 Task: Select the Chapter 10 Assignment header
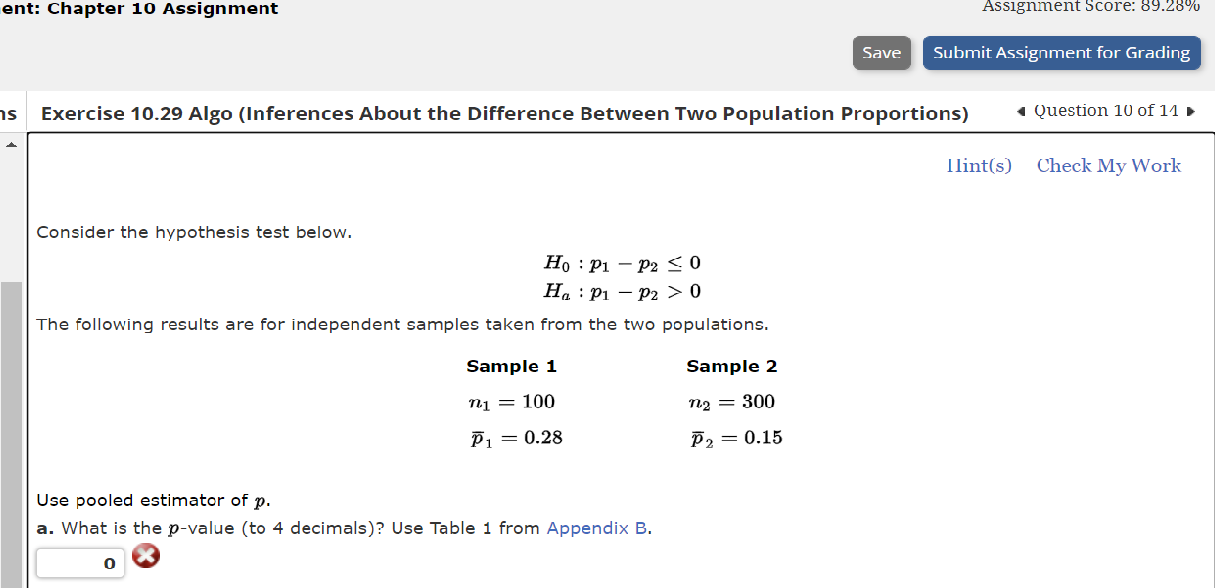click(140, 9)
